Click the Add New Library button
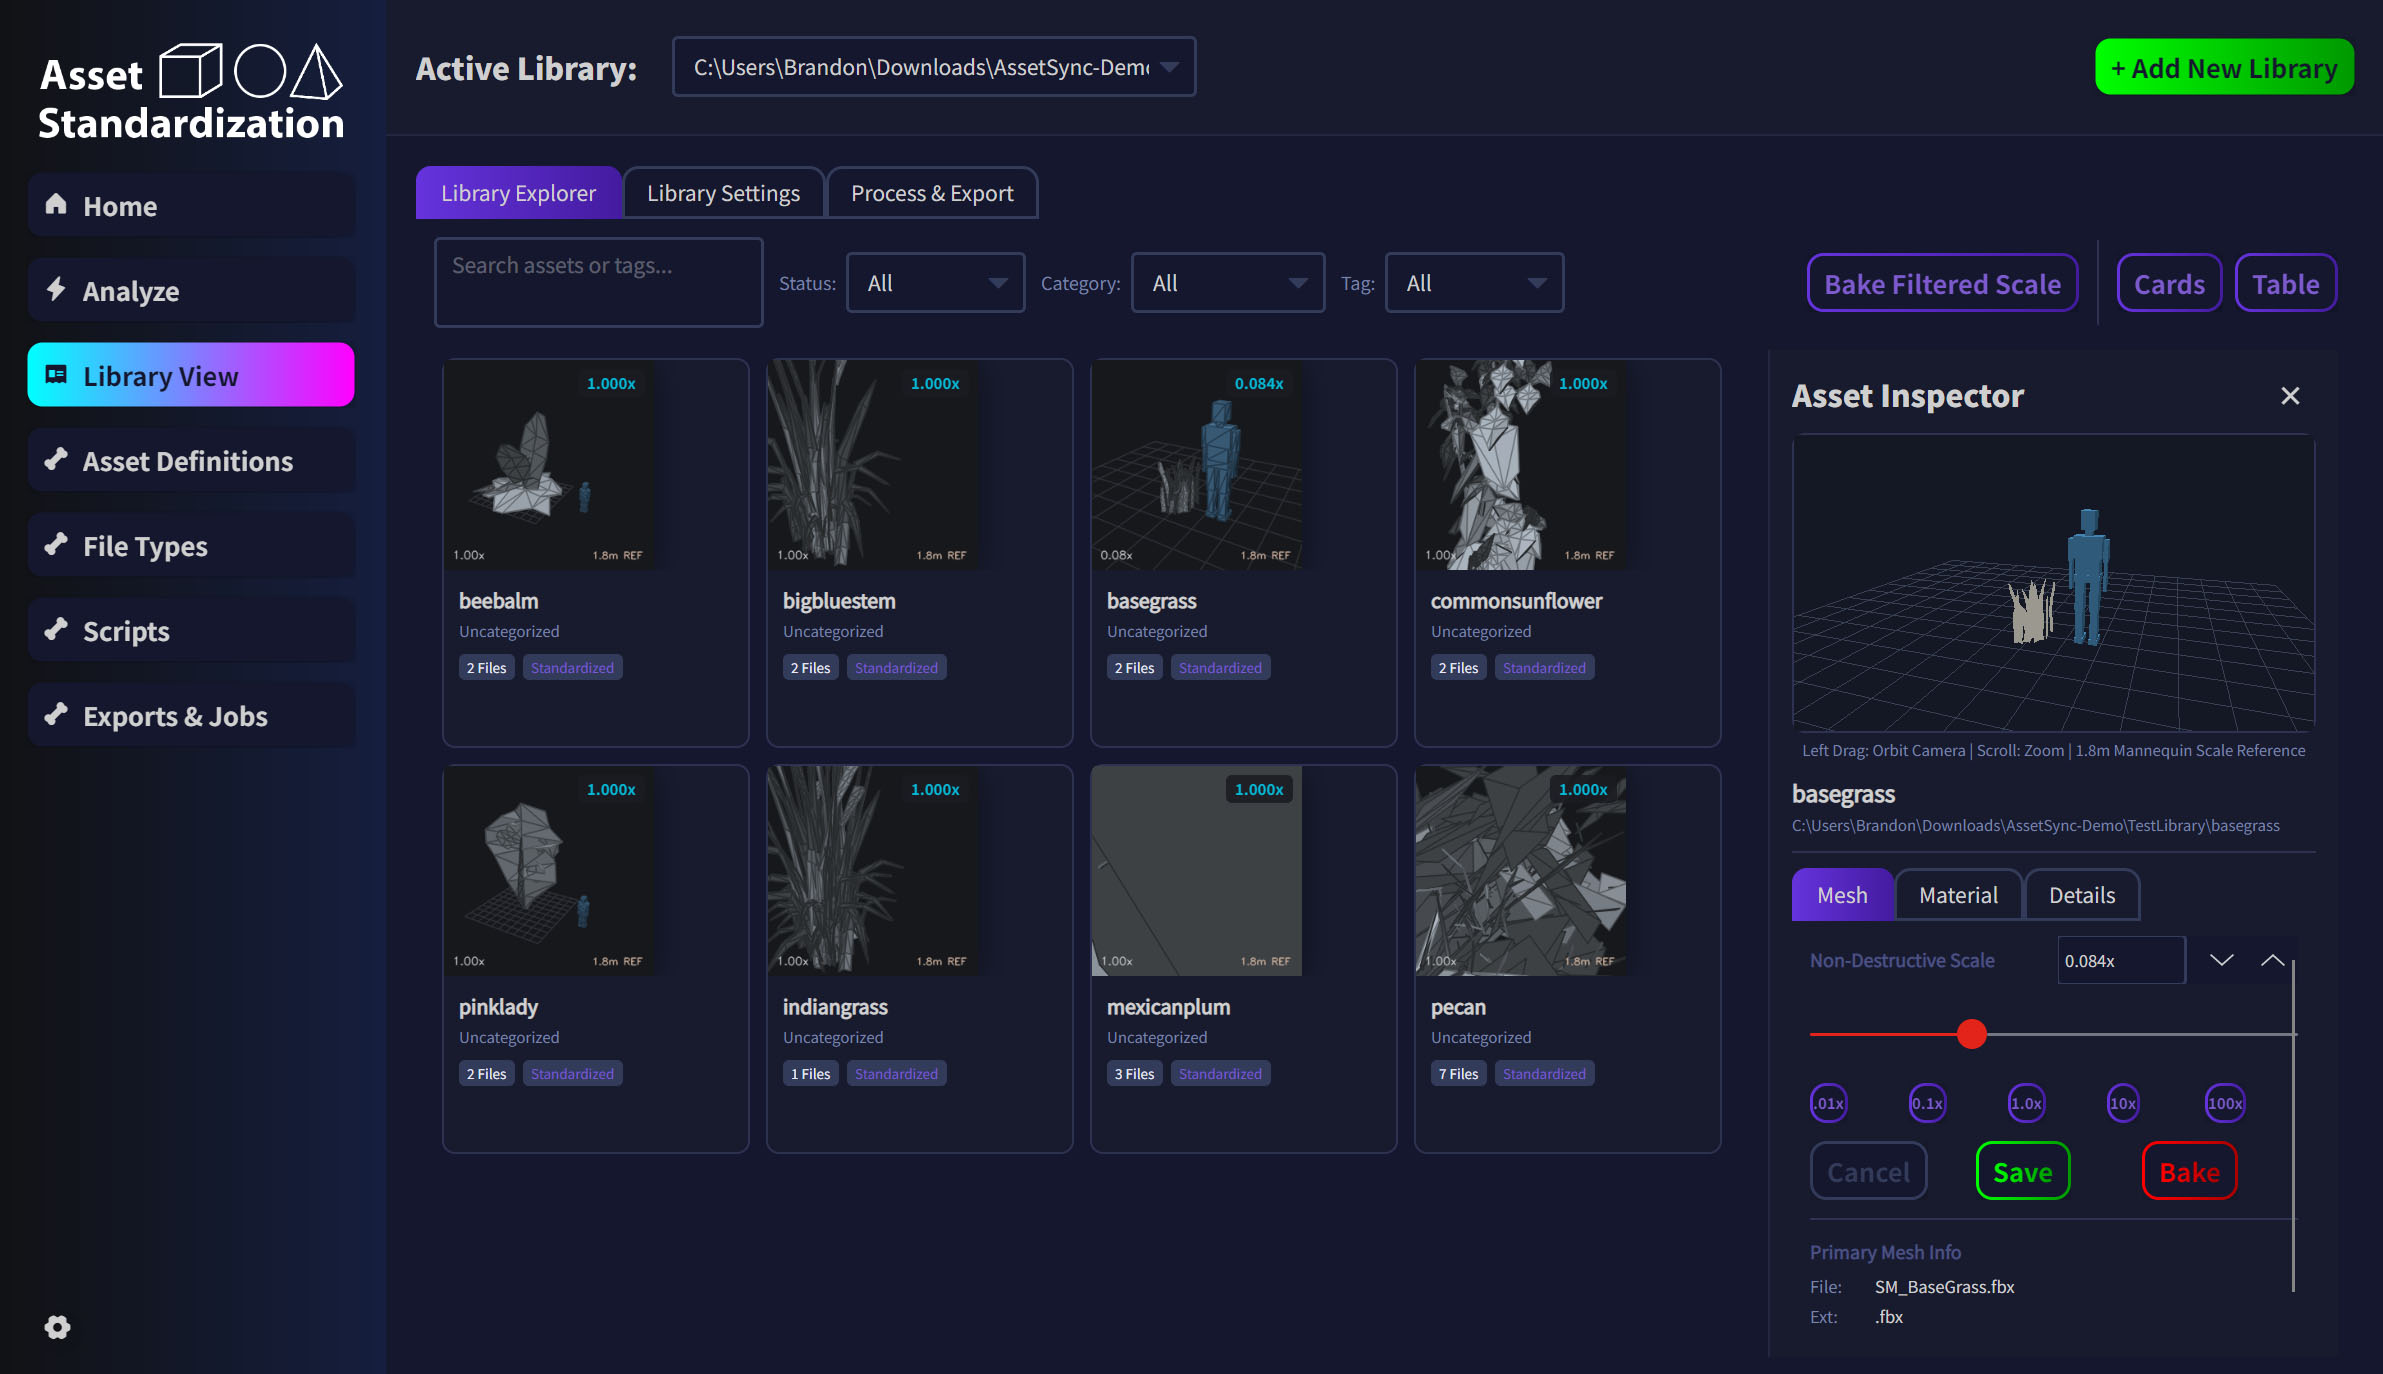This screenshot has height=1374, width=2383. point(2224,67)
